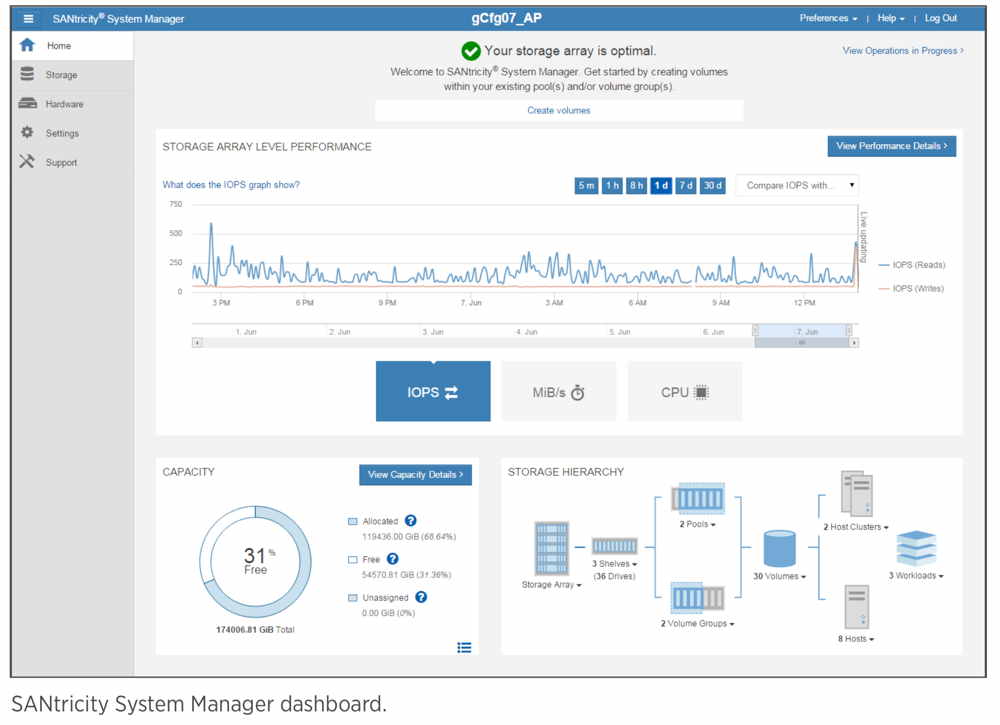Expand the 2 Pools dropdown
The image size is (1000, 725).
697,524
